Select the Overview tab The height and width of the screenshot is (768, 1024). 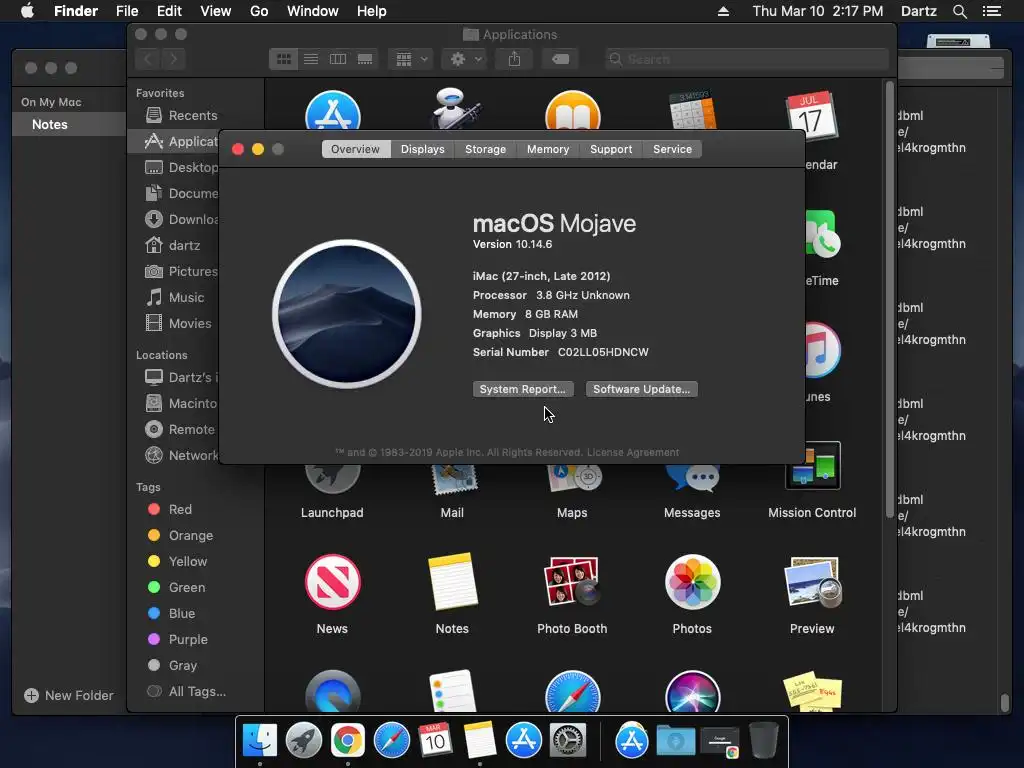click(x=355, y=149)
